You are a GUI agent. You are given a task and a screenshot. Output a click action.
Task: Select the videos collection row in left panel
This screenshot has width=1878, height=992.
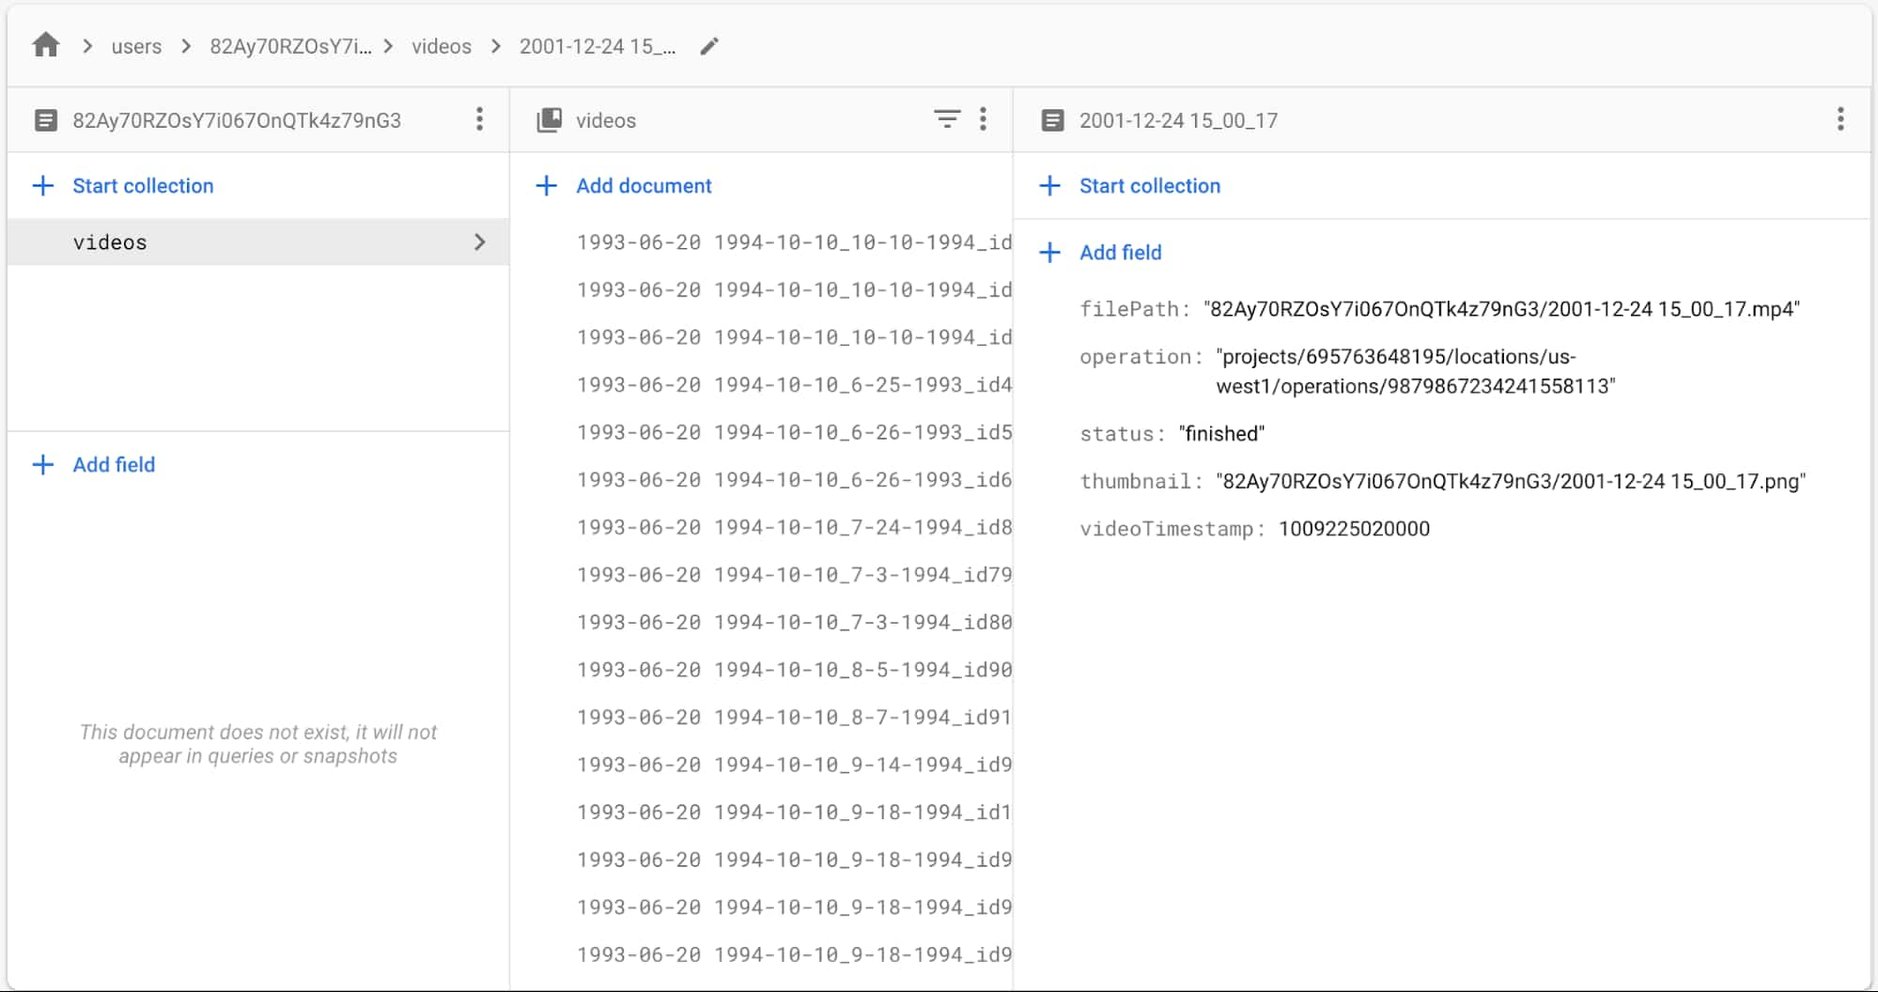pos(258,242)
